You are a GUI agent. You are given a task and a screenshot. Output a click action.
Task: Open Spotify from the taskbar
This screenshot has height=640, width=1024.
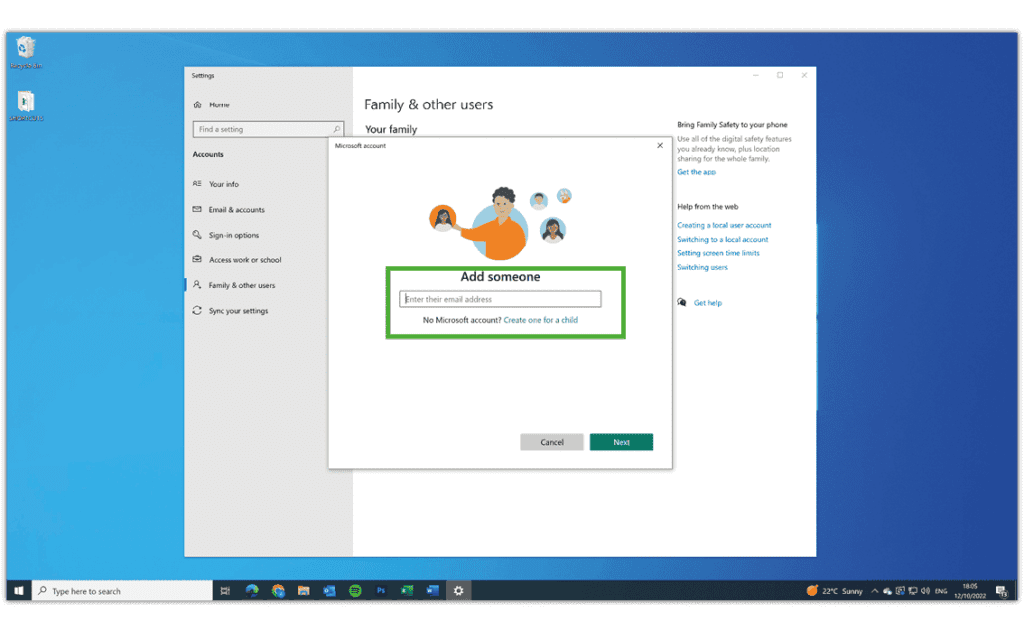(356, 590)
